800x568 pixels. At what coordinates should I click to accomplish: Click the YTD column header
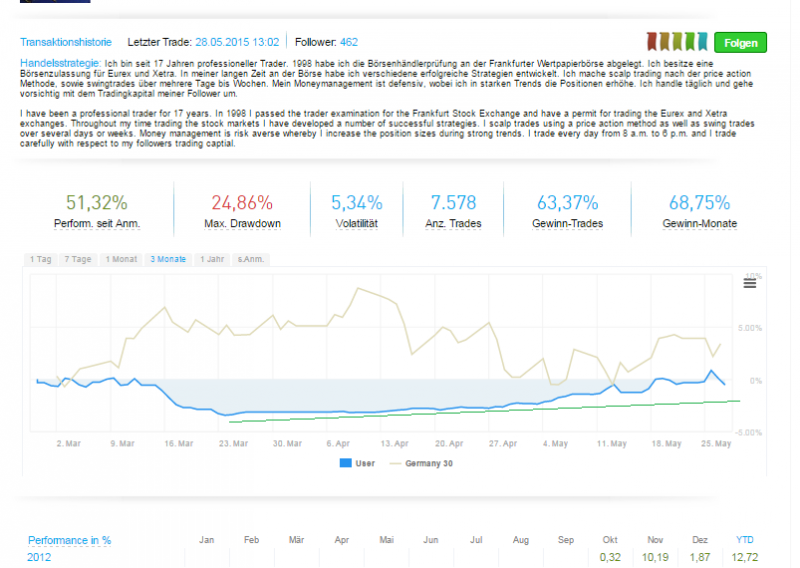click(745, 540)
